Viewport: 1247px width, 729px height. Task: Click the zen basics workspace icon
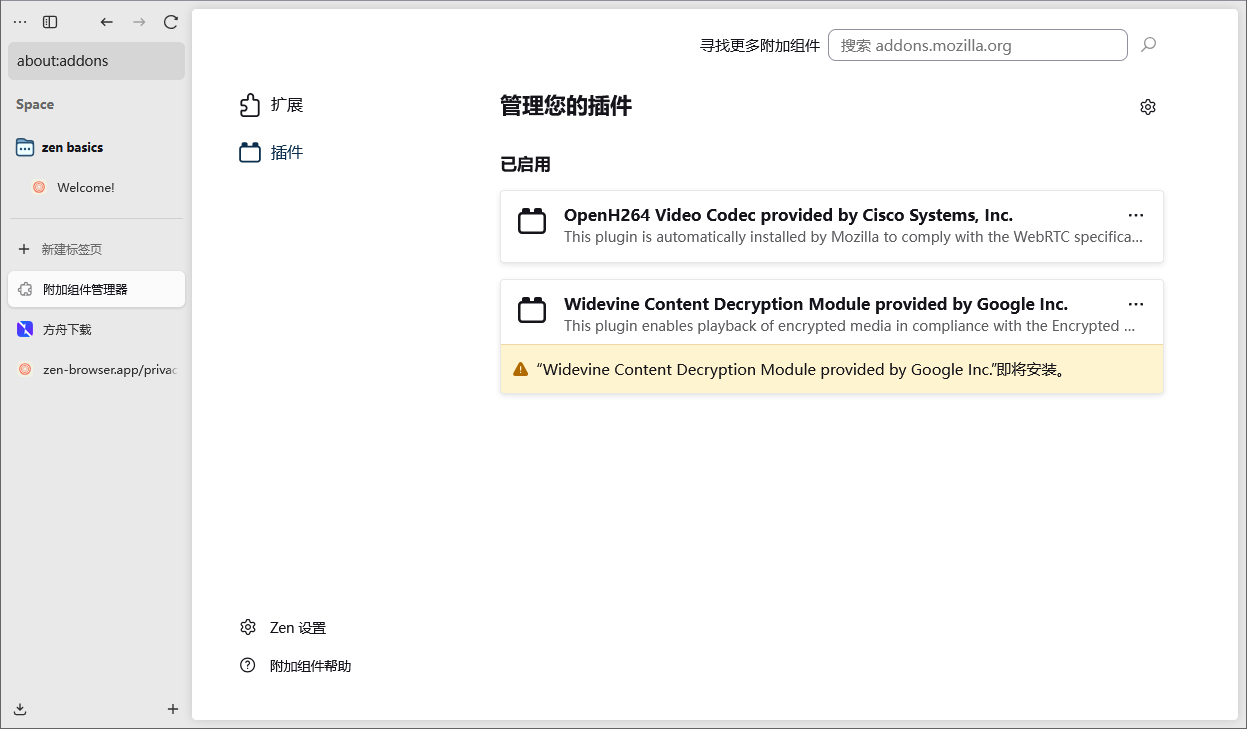(x=24, y=147)
